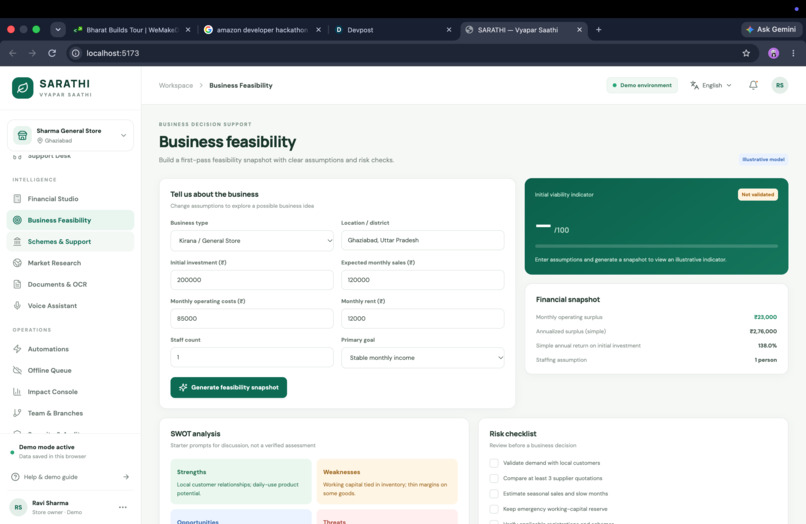This screenshot has height=524, width=806.
Task: Click the Monthly operating surplus value ₹23,000
Action: pos(765,317)
